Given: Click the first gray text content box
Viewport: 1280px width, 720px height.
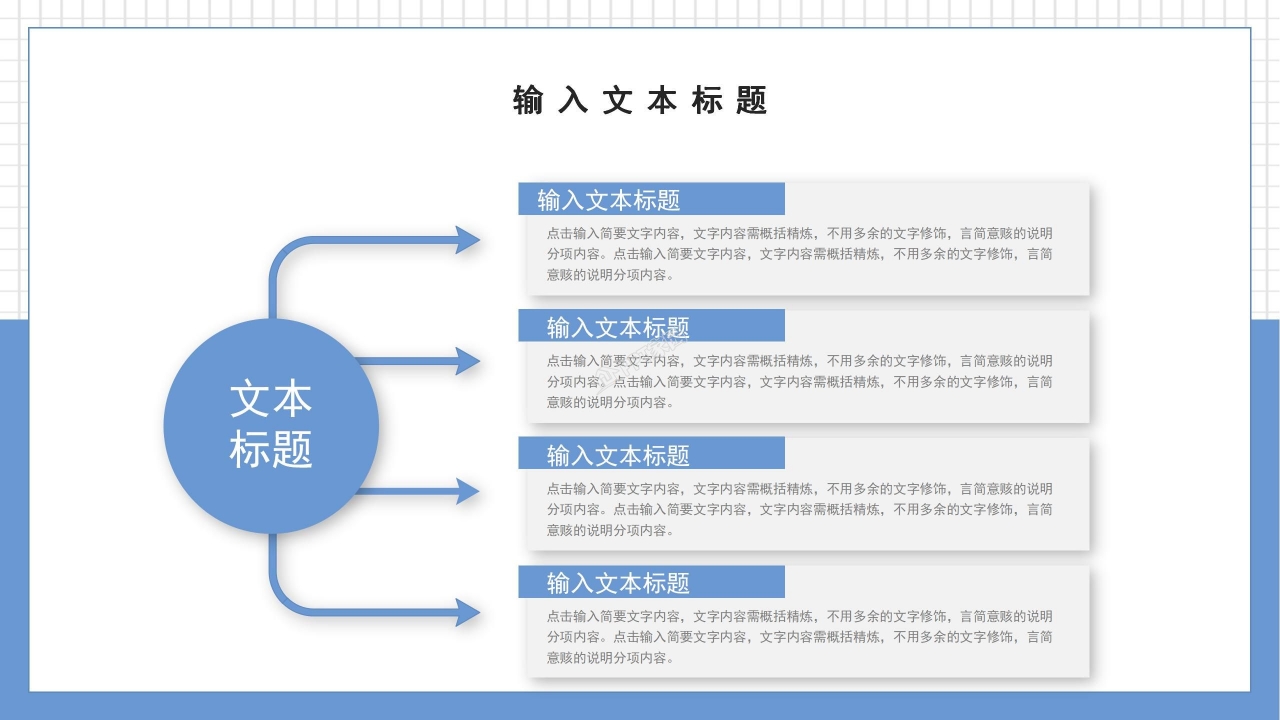Looking at the screenshot, I should click(x=800, y=254).
